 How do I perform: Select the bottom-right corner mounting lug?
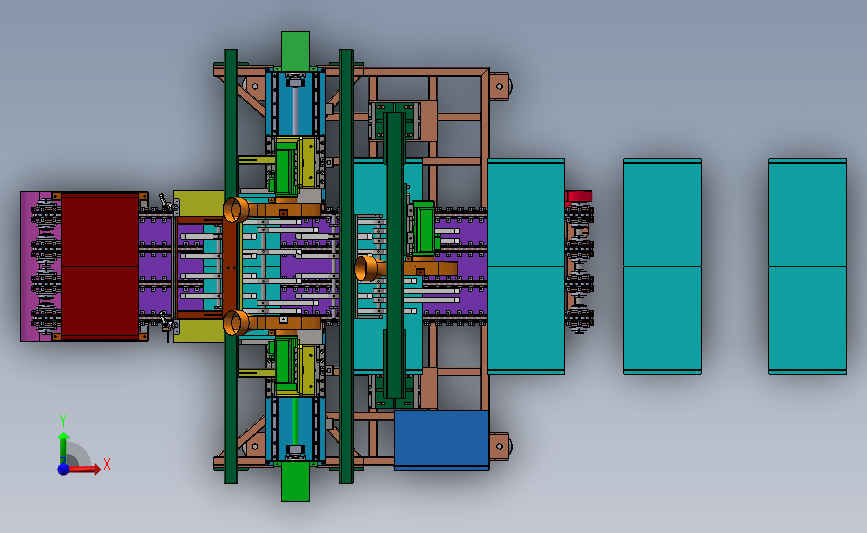click(x=499, y=446)
